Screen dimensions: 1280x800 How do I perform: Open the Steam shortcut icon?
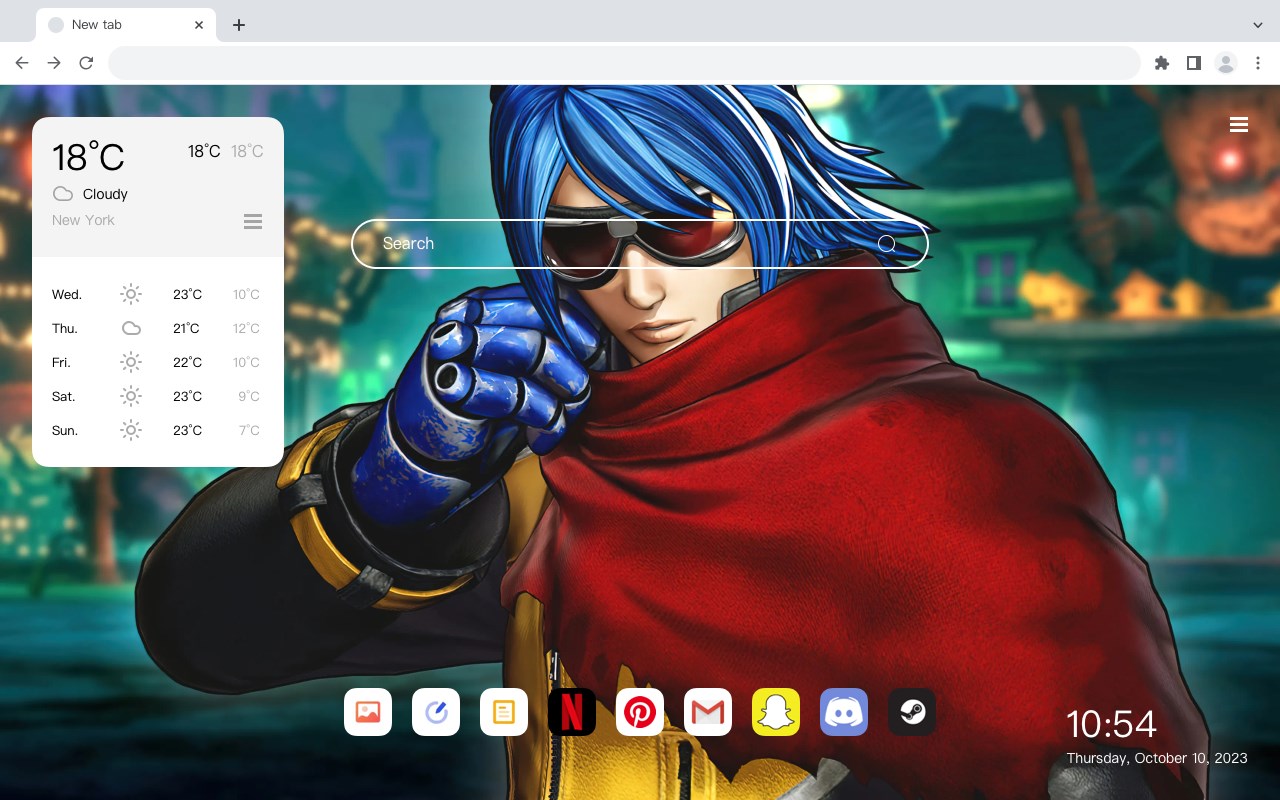[x=912, y=712]
